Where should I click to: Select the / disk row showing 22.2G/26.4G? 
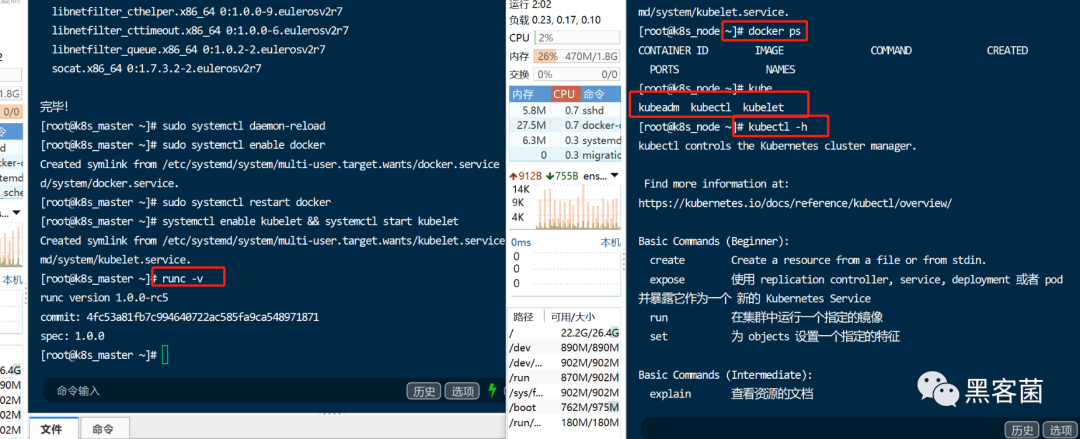click(565, 333)
